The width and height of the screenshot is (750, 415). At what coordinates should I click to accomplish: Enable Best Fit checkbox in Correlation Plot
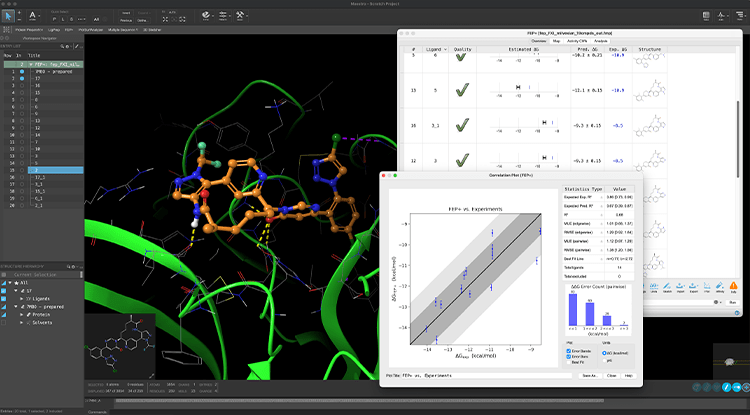[x=568, y=362]
